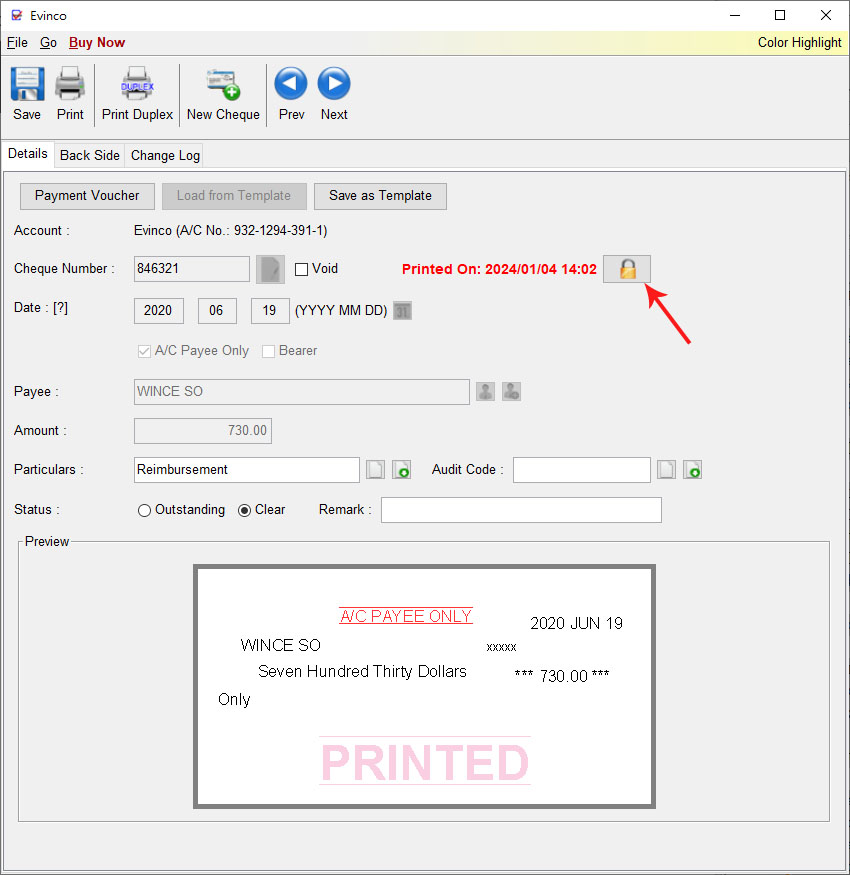Open the Go menu

pos(49,42)
